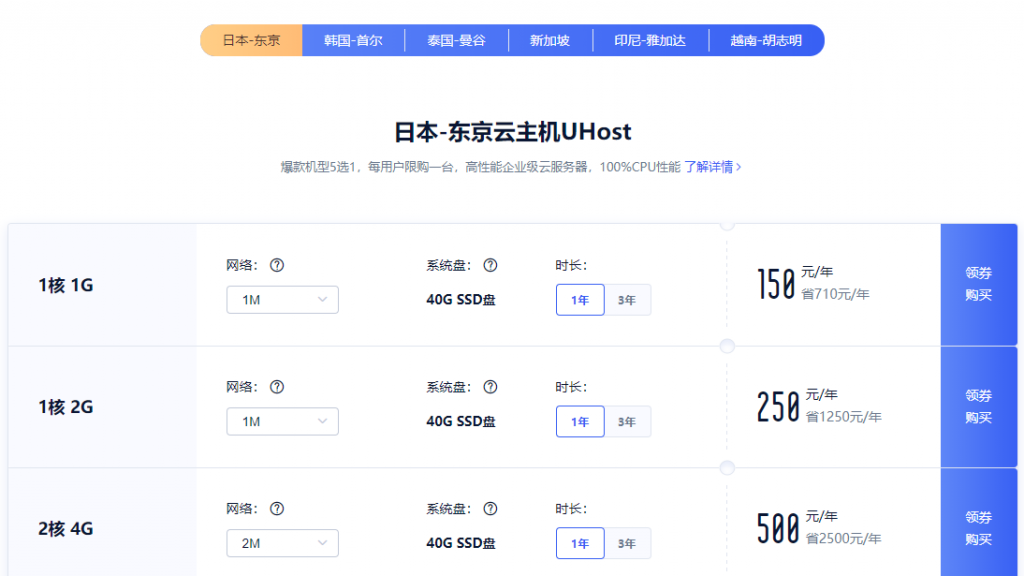Click the 系统盘 help icon for 1核2G plan
The width and height of the screenshot is (1024, 576).
coord(490,387)
